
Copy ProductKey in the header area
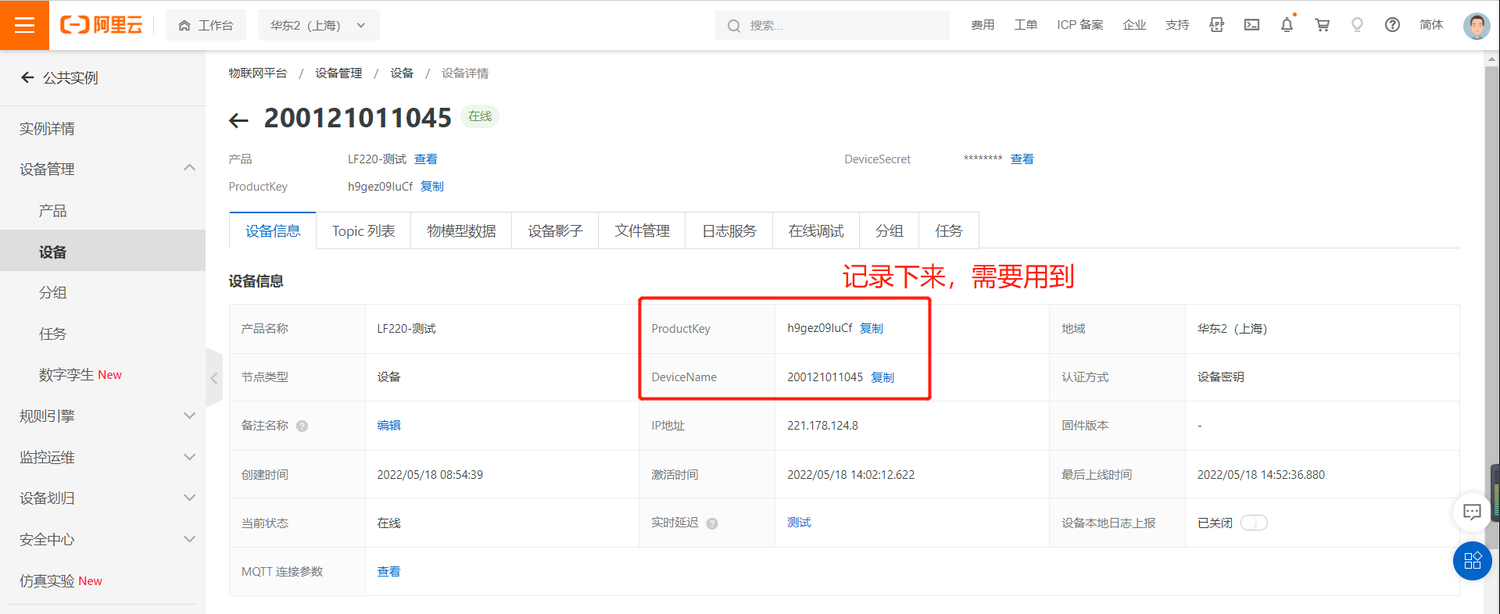pyautogui.click(x=432, y=186)
